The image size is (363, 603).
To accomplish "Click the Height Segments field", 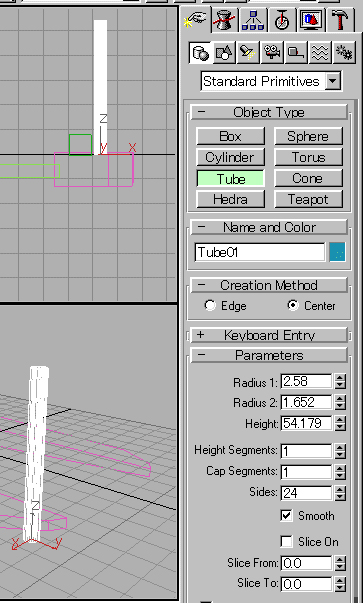I will [306, 451].
